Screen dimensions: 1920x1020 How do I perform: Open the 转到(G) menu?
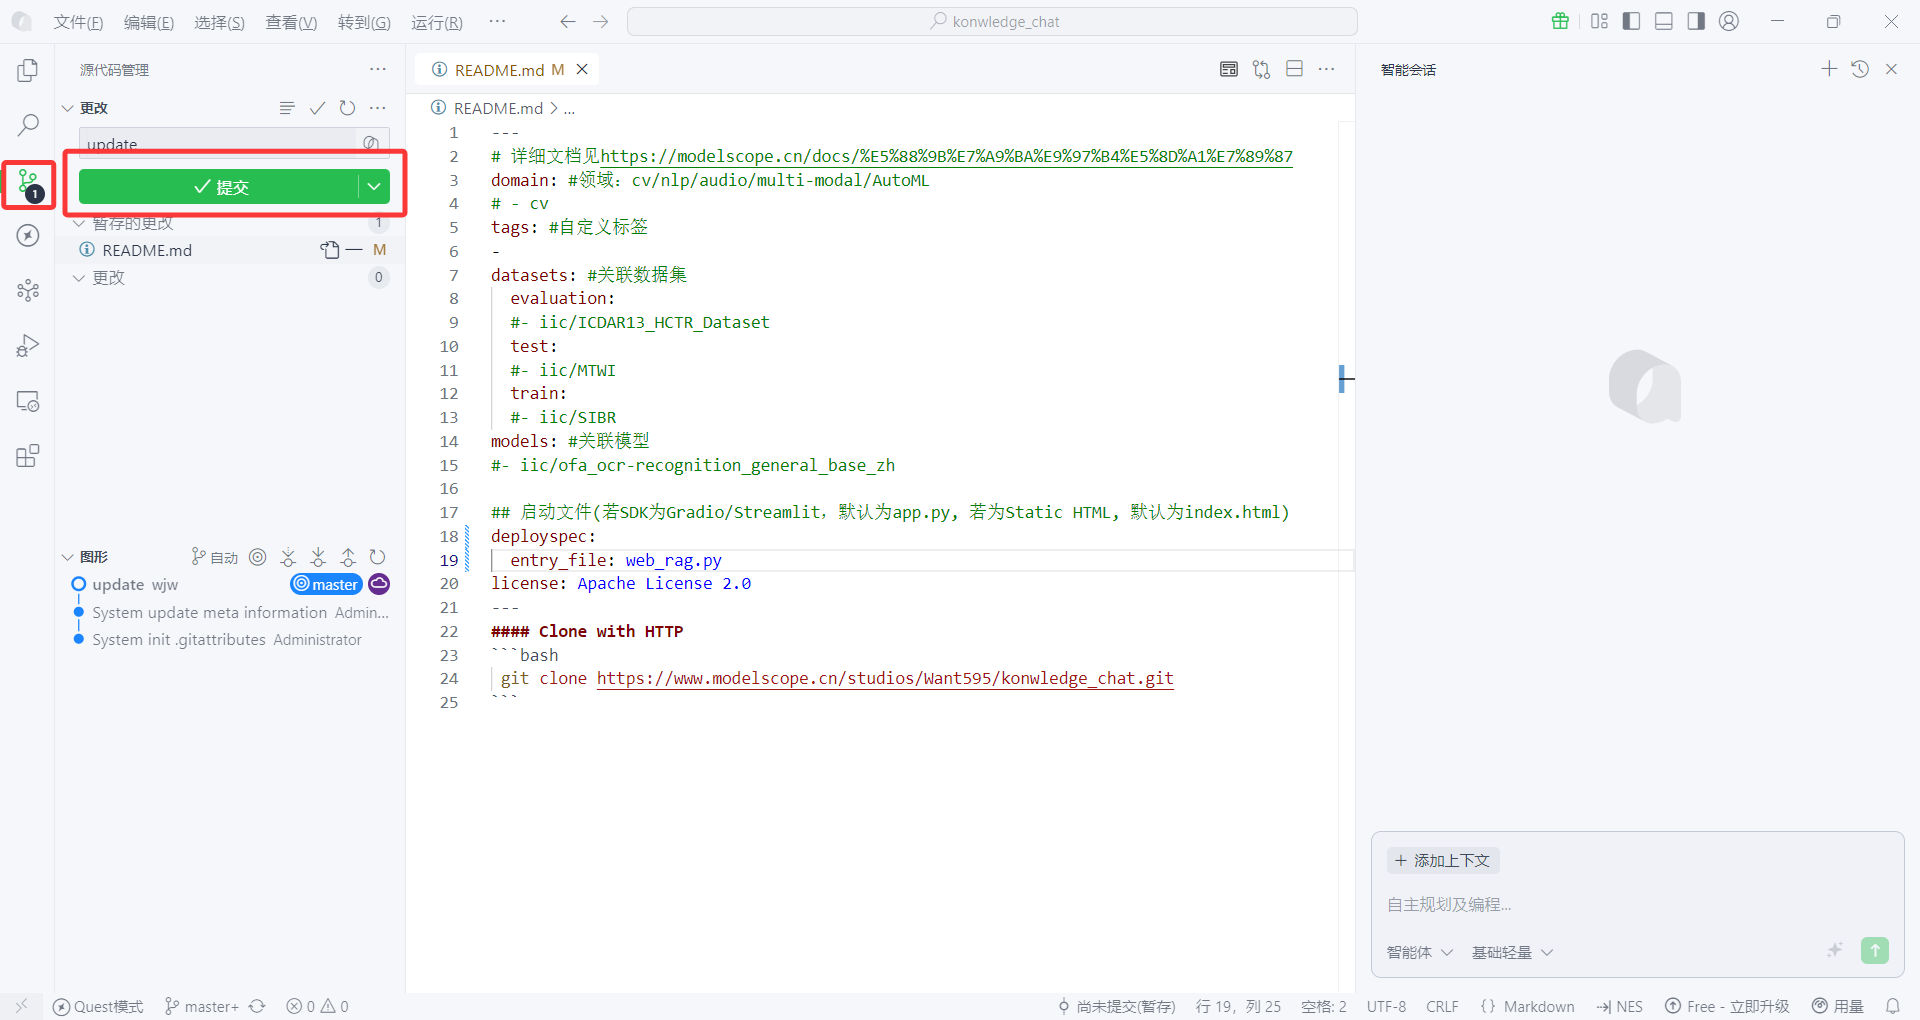(x=364, y=22)
